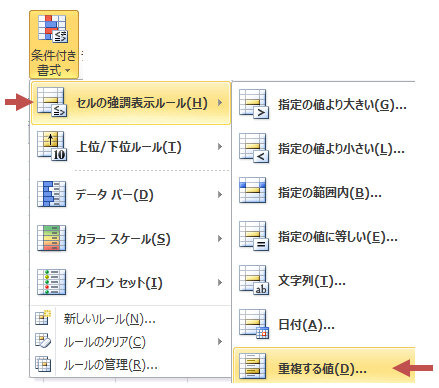Viewport: 439px width, 388px height.
Task: Select 指定の値に等しい(E)... option
Action: click(x=325, y=237)
